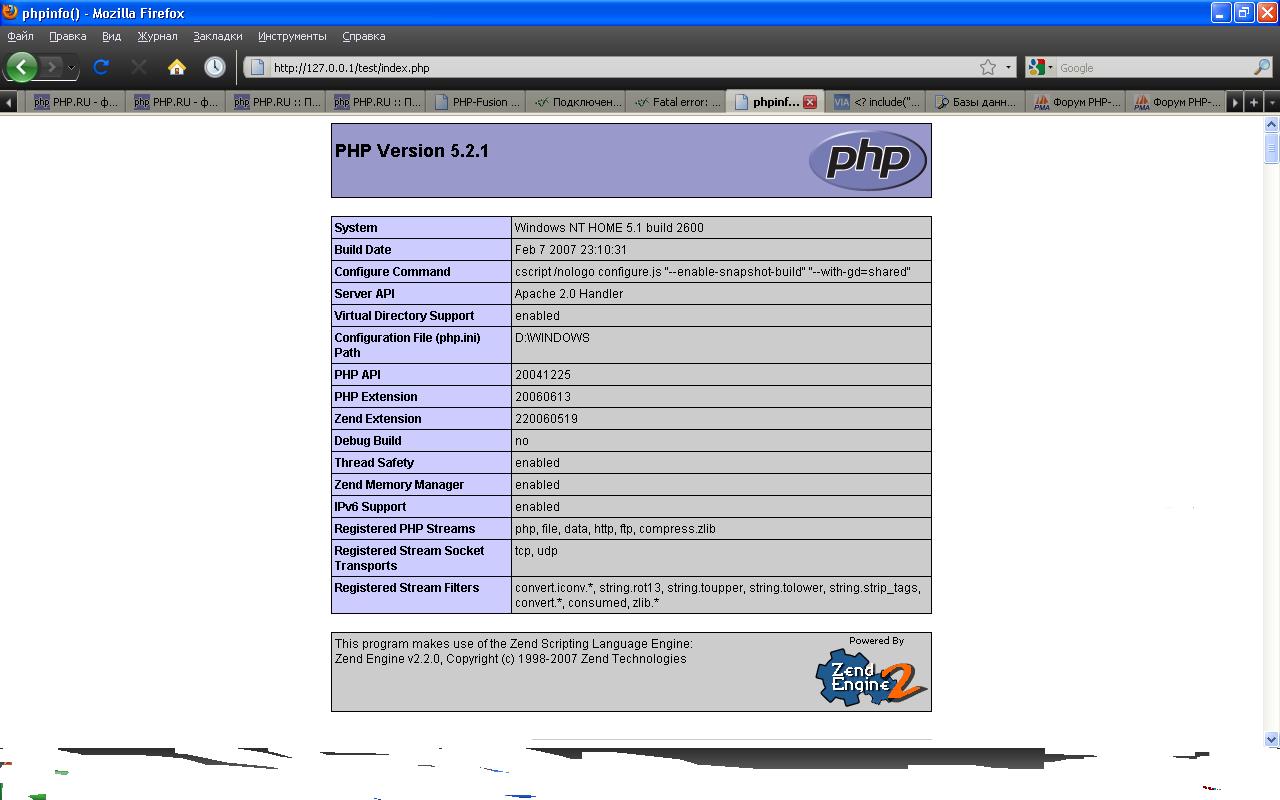Click the Apache 2.0 Handler value

(569, 294)
